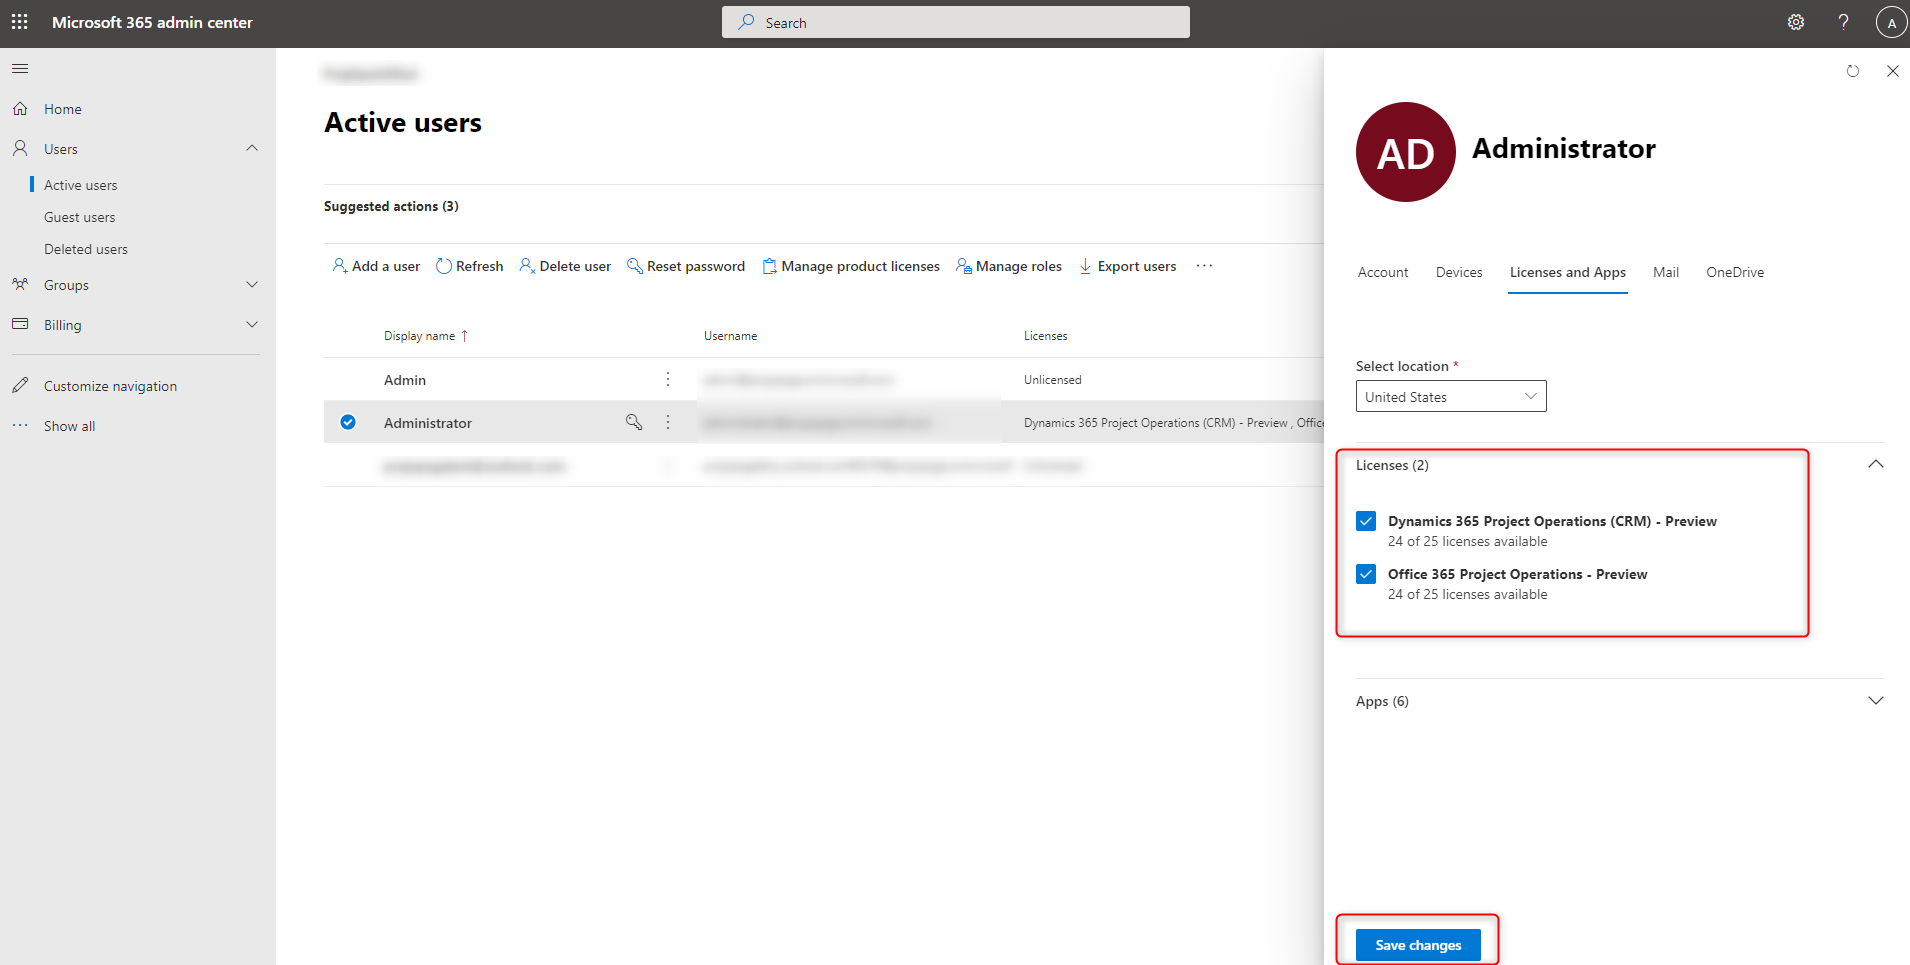
Task: Click the Home navigation label
Action: [63, 109]
